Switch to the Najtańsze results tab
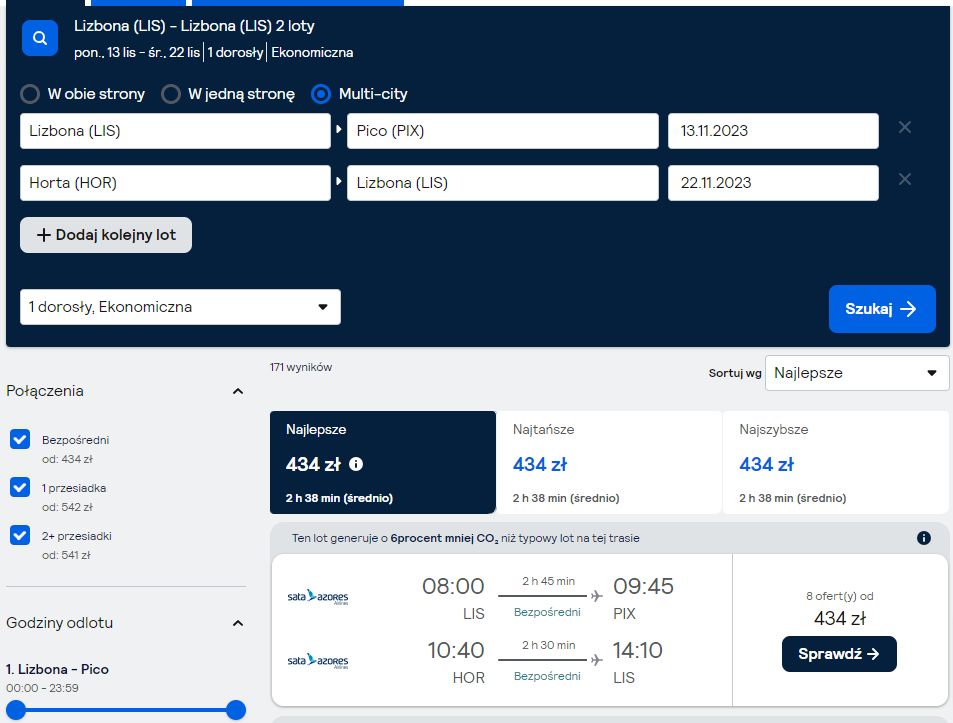Image resolution: width=953 pixels, height=723 pixels. [x=609, y=462]
